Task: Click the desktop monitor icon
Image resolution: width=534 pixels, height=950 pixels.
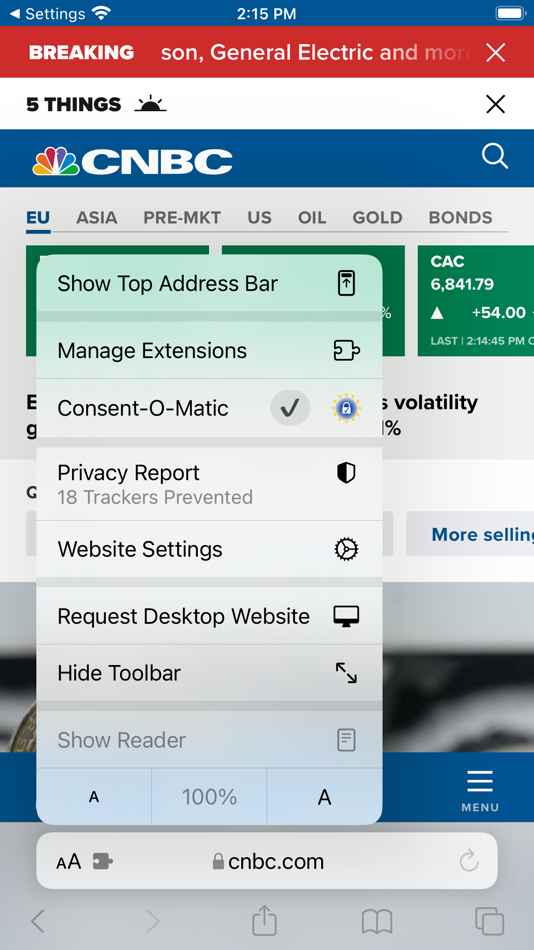Action: 346,616
